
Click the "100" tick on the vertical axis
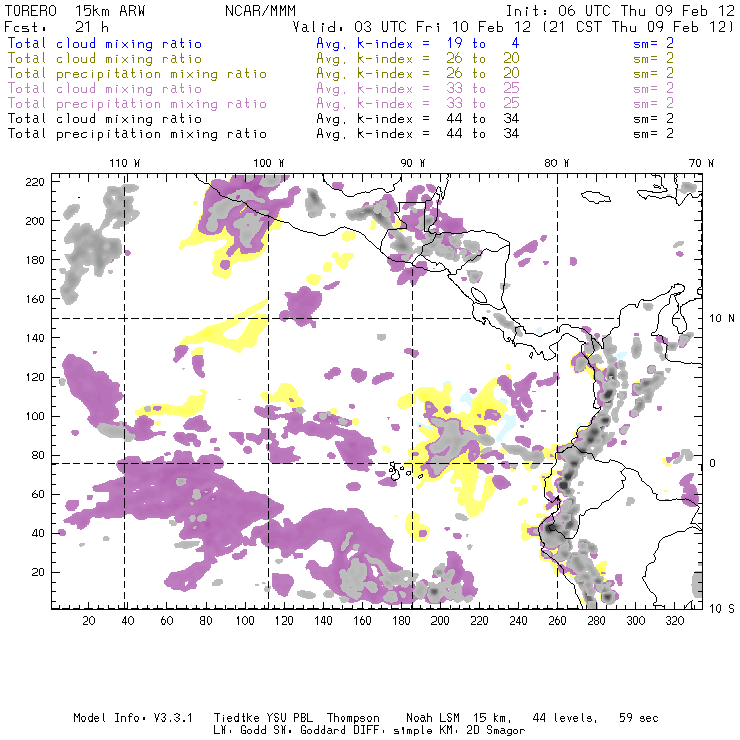(35, 416)
